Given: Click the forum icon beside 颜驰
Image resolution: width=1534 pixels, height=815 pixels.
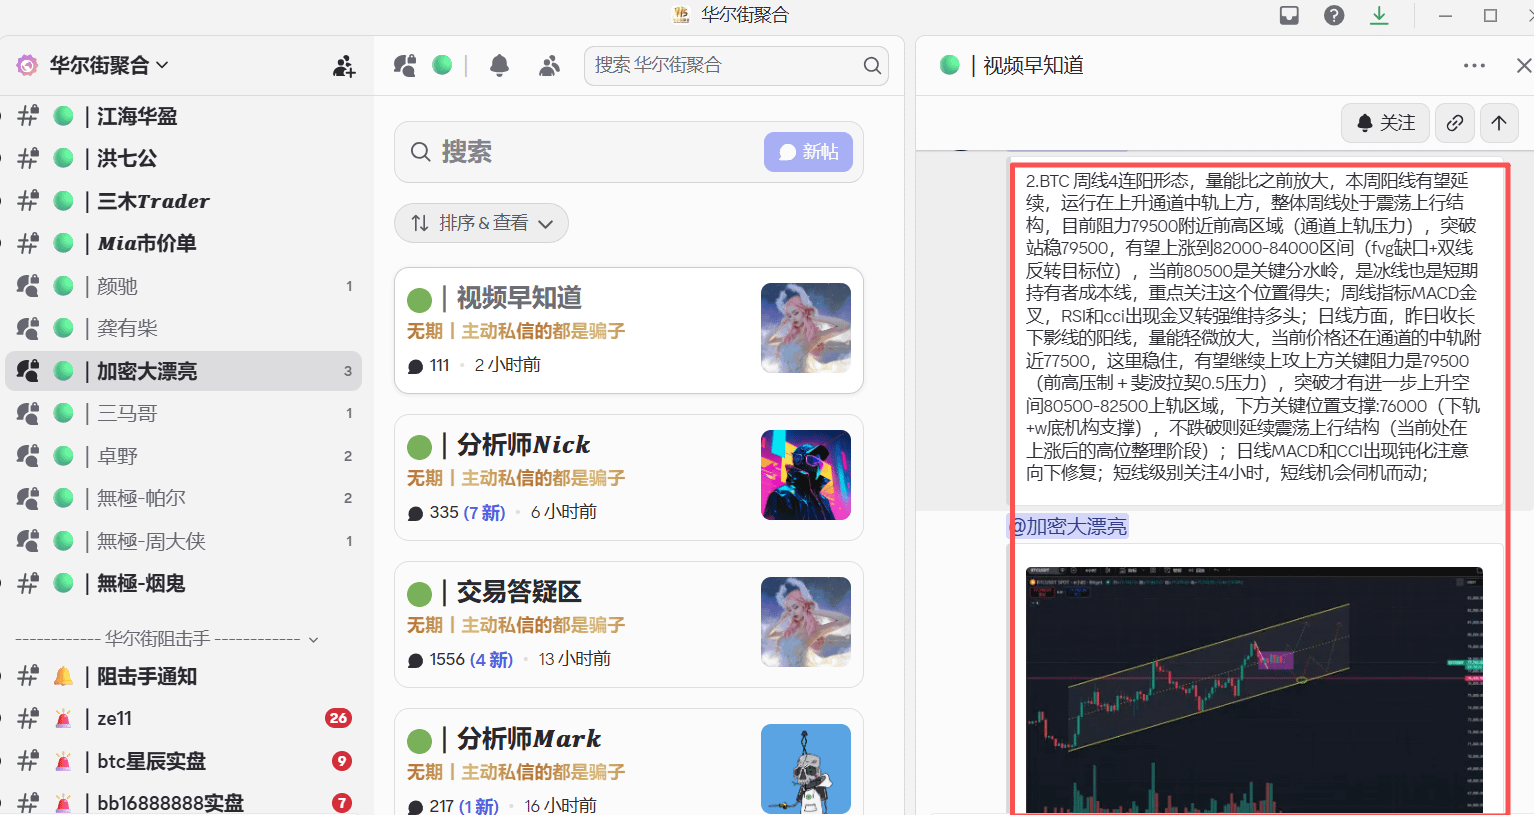Looking at the screenshot, I should coord(28,286).
